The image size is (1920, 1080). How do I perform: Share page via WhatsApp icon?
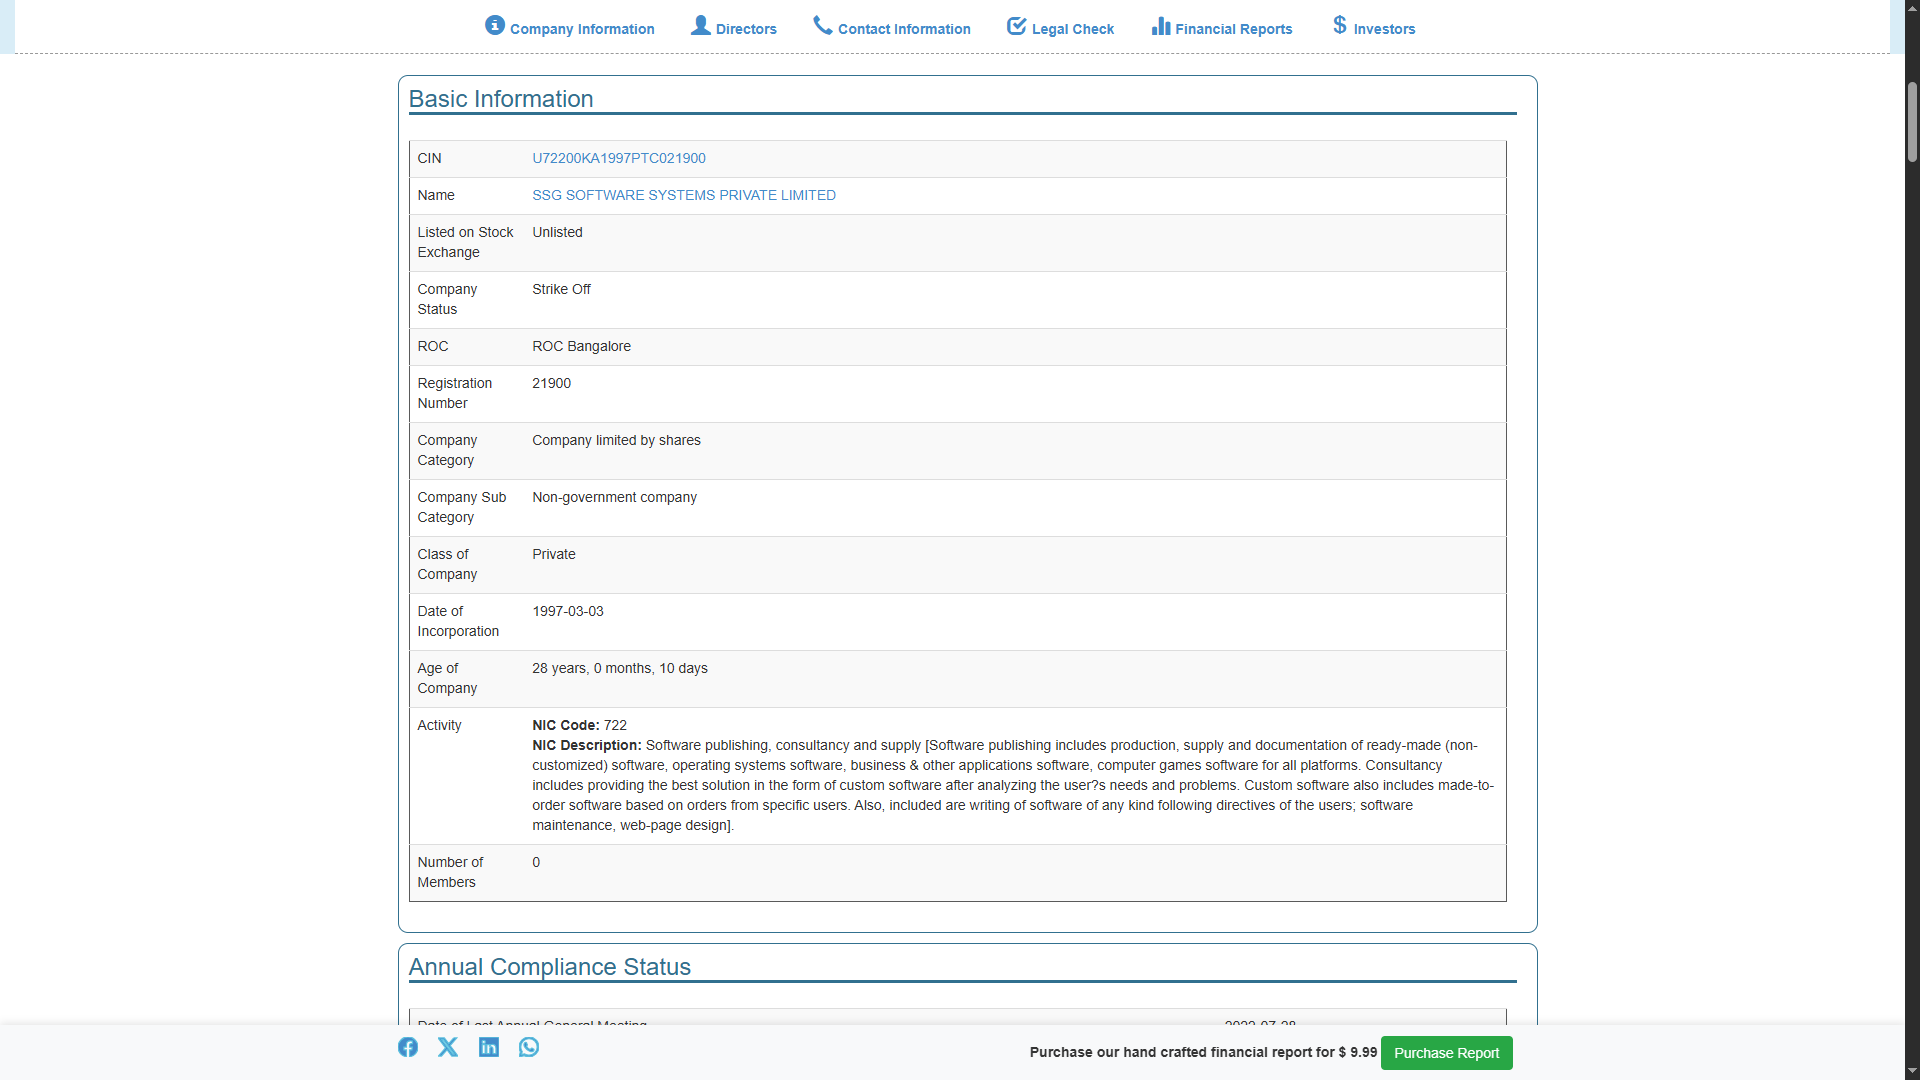529,1047
